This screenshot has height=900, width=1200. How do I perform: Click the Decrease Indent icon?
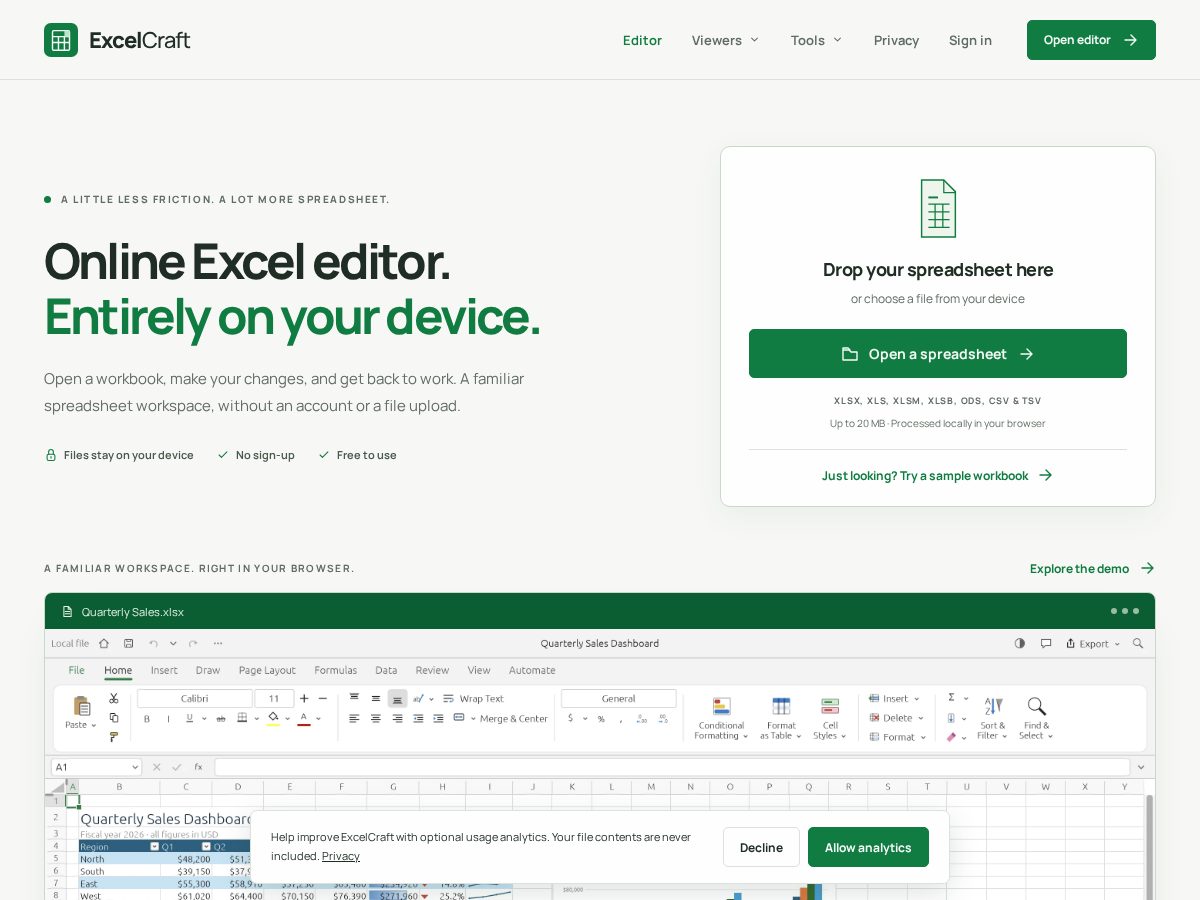[418, 718]
